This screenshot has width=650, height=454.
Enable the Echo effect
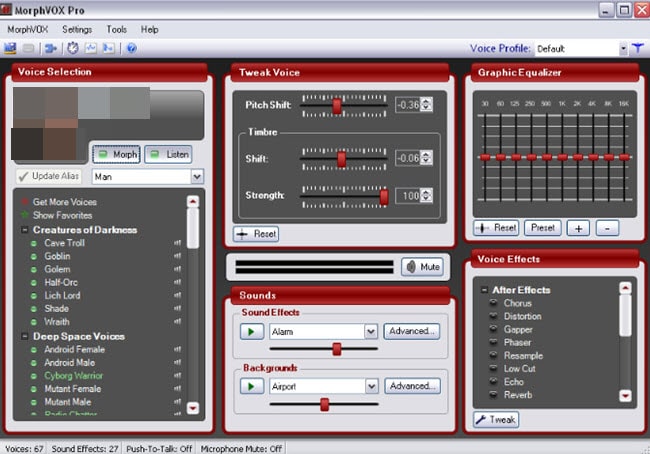click(x=493, y=382)
